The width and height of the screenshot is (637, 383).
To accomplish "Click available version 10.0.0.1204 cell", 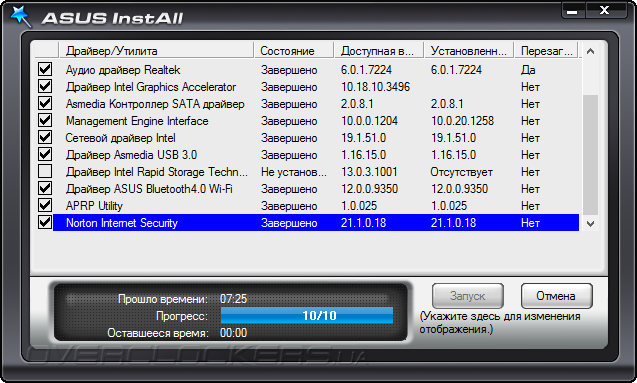I will pos(369,121).
